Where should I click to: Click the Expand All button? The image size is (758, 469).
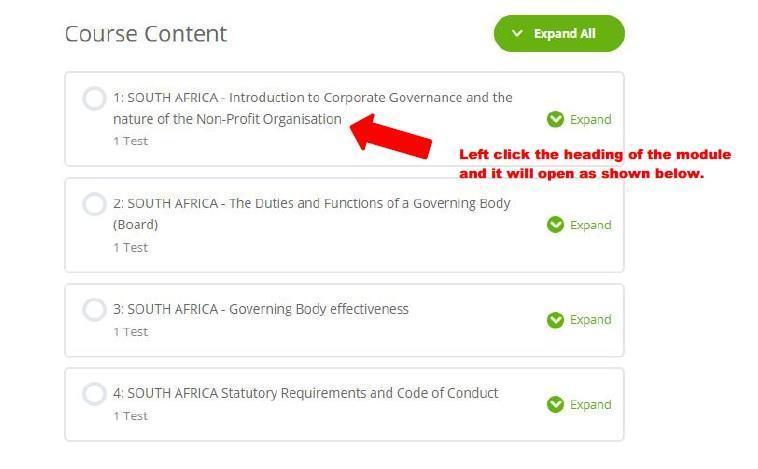point(559,33)
